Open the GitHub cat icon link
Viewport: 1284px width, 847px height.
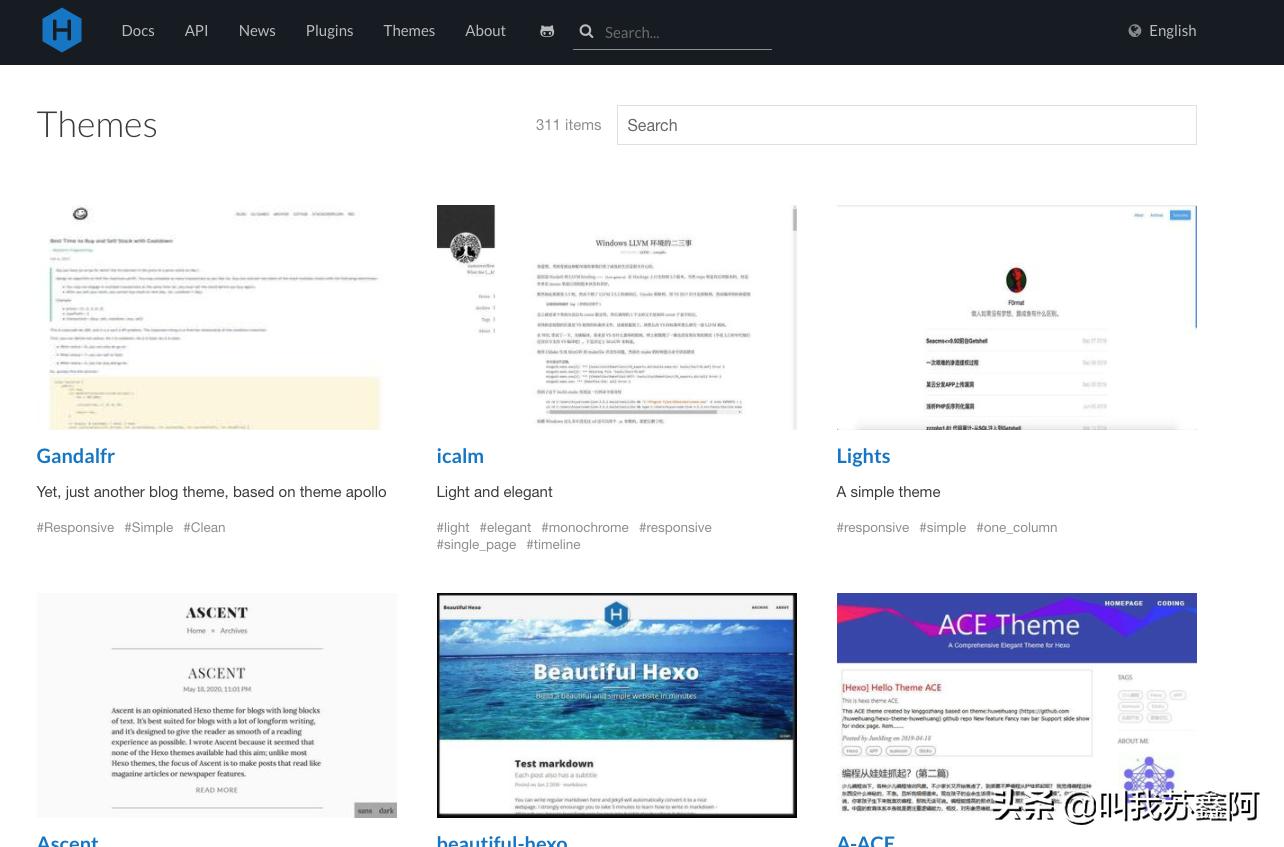[547, 31]
